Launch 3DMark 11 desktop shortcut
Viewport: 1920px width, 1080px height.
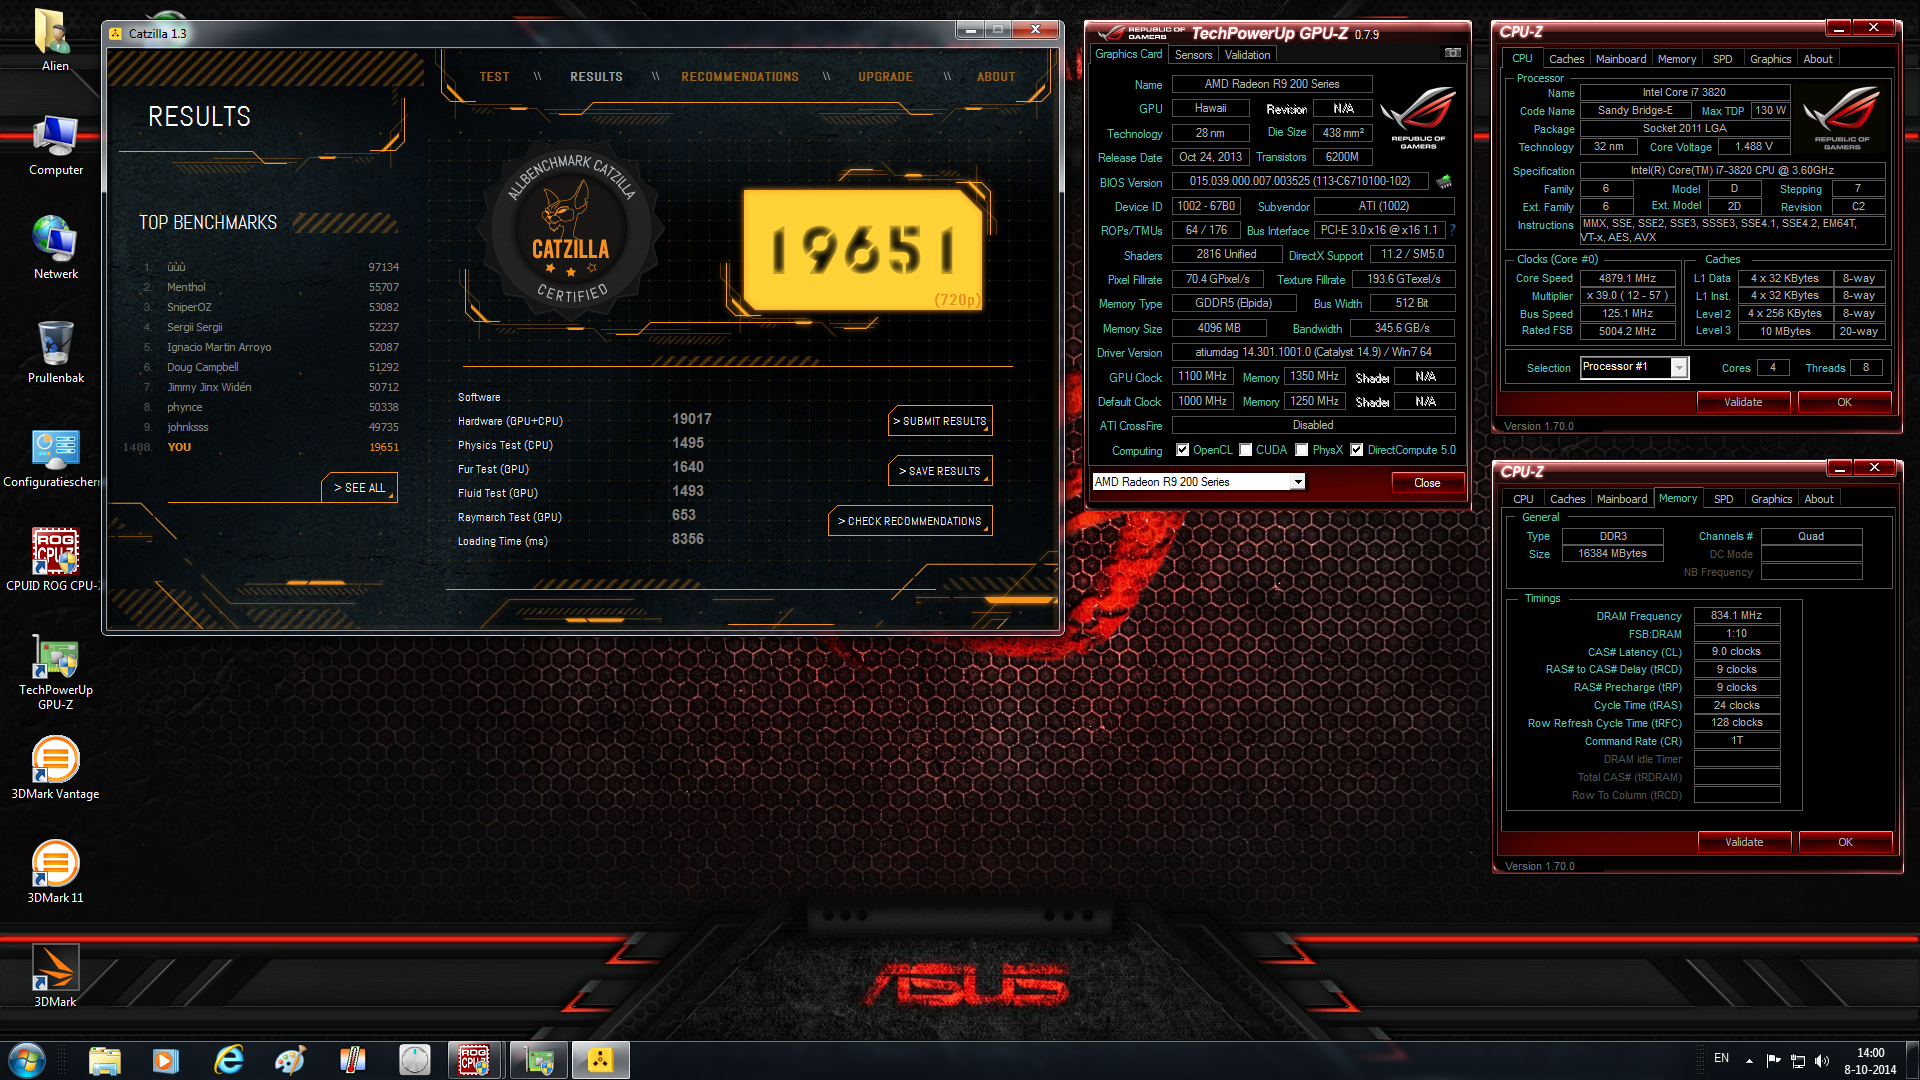coord(55,872)
